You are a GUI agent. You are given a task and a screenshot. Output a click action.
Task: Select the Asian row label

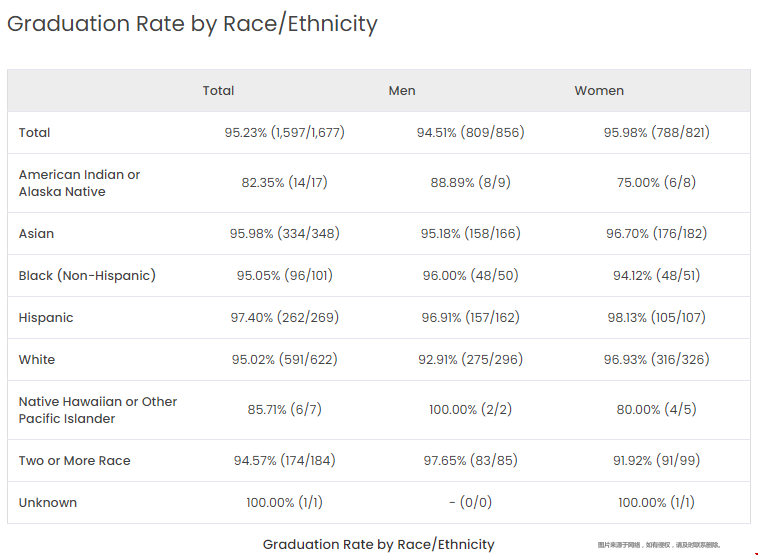(36, 234)
